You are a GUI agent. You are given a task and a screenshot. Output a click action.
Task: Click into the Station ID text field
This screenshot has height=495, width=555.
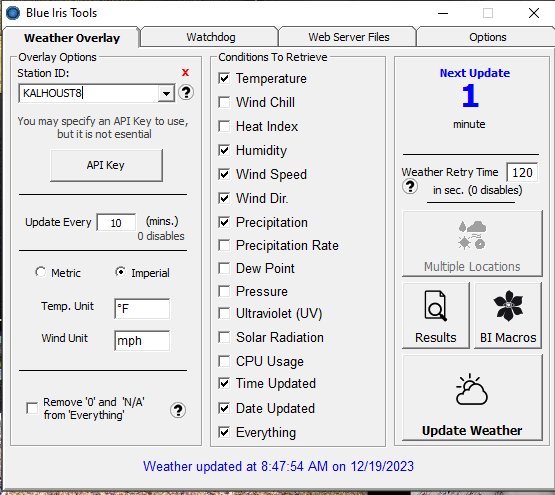tap(88, 93)
